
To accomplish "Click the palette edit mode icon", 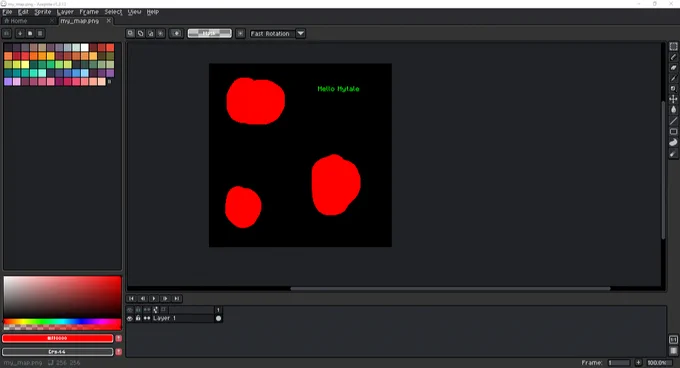I will [7, 33].
